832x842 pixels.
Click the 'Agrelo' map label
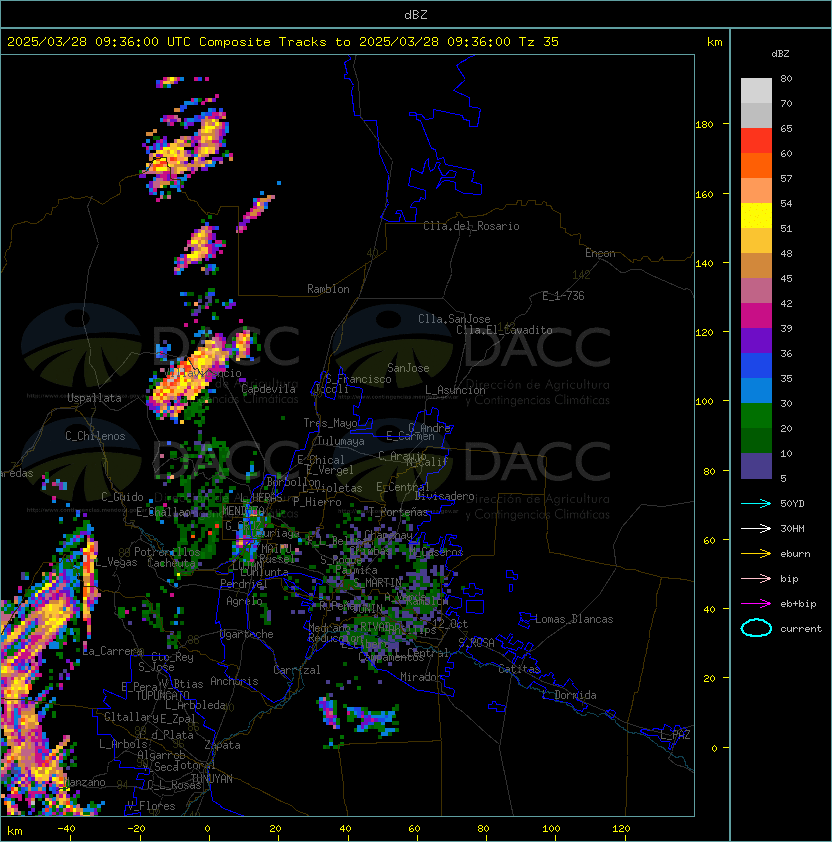[244, 601]
